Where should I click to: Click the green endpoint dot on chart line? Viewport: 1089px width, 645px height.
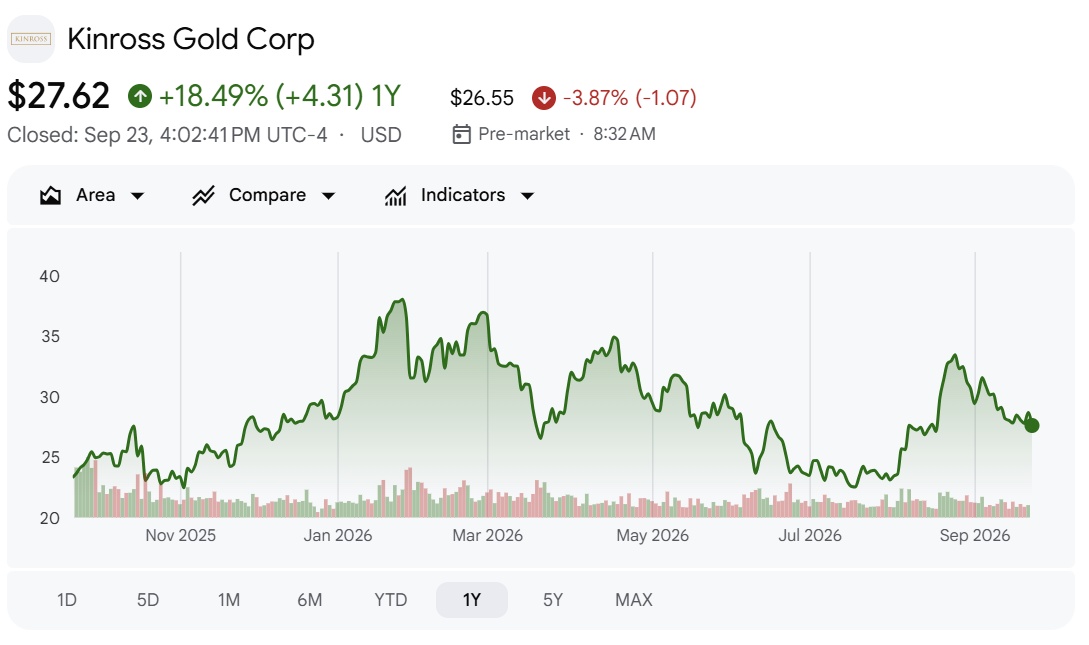(1031, 426)
